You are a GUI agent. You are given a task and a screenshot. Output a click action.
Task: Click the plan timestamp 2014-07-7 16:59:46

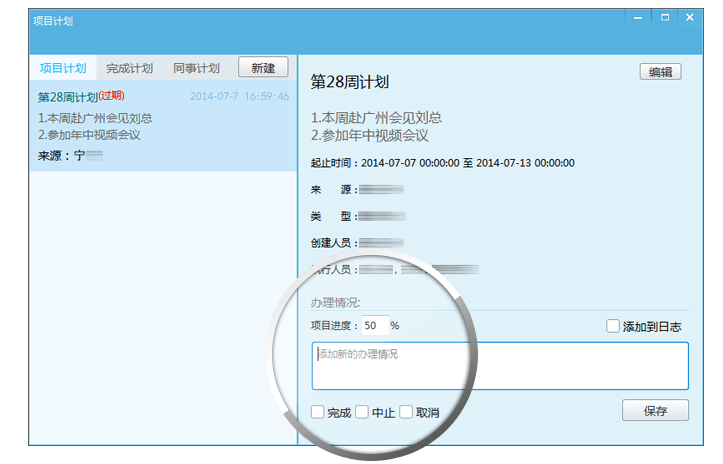pyautogui.click(x=239, y=96)
